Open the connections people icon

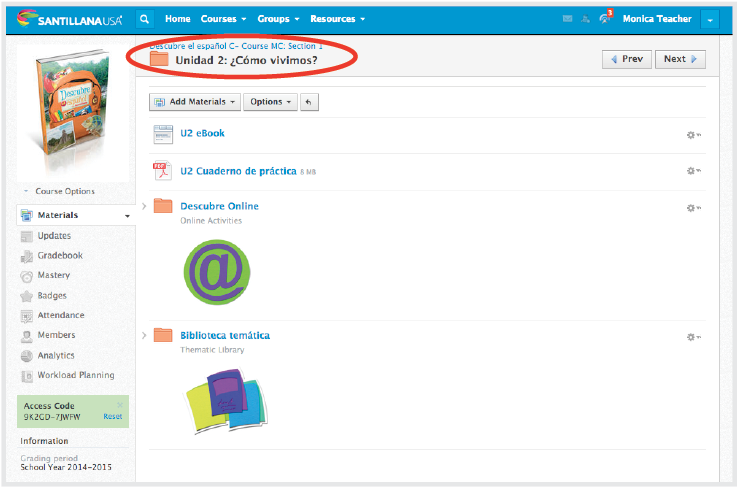point(586,19)
